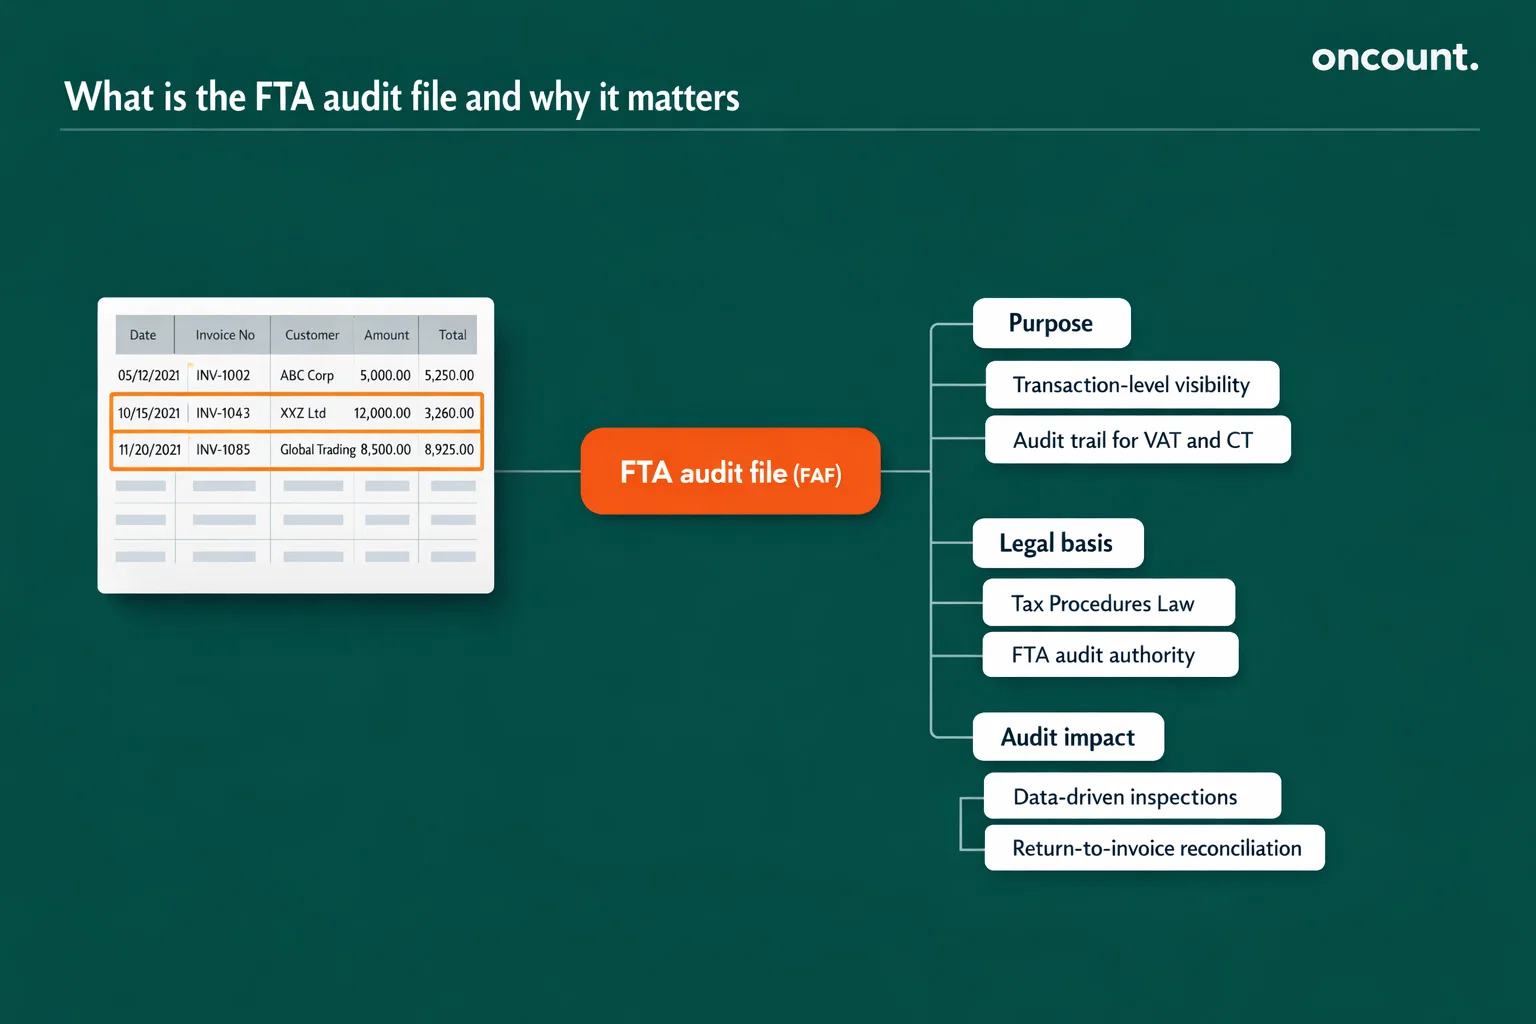Select the orange FTA audit file node
This screenshot has height=1024, width=1536.
point(730,470)
